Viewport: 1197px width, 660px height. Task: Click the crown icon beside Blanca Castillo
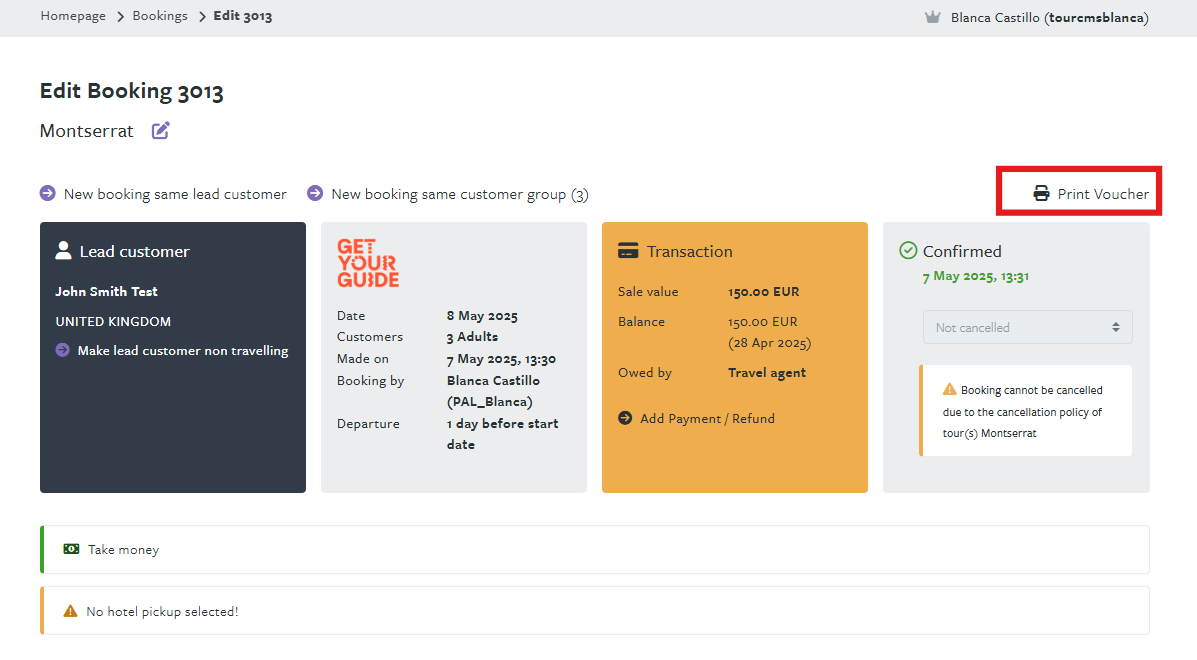(x=932, y=17)
